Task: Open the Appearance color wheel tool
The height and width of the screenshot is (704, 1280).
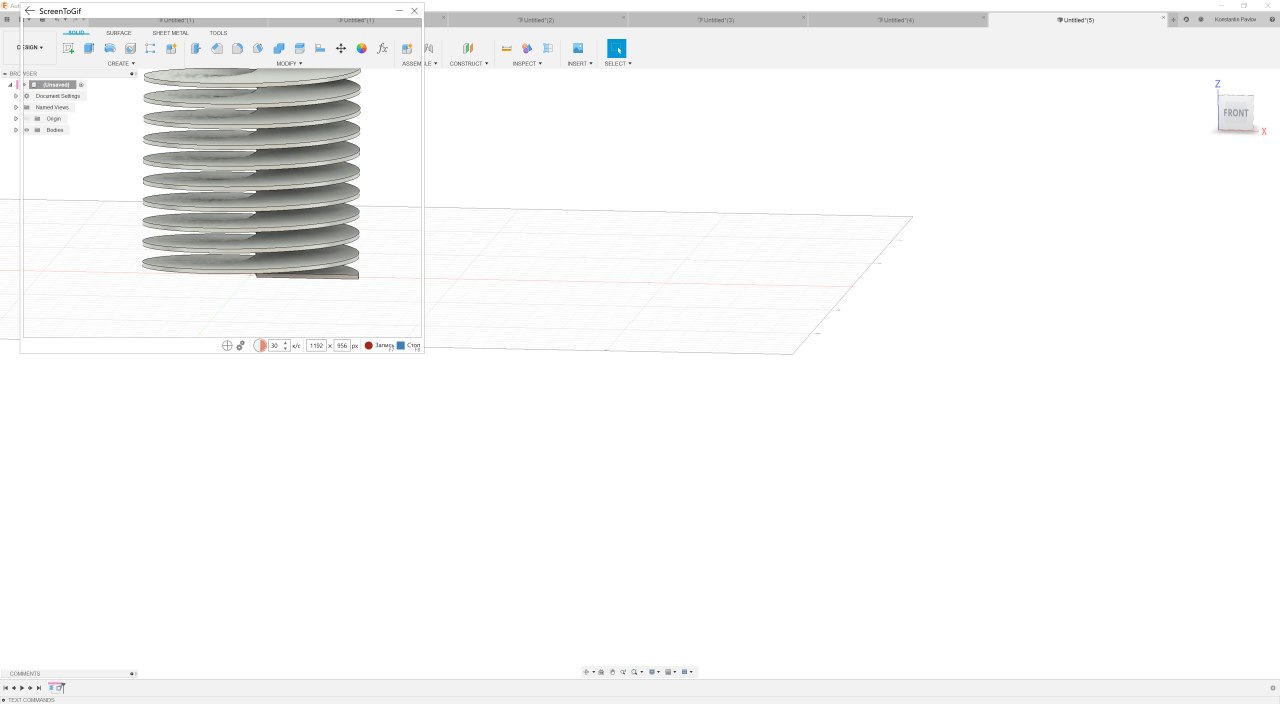Action: (x=362, y=48)
